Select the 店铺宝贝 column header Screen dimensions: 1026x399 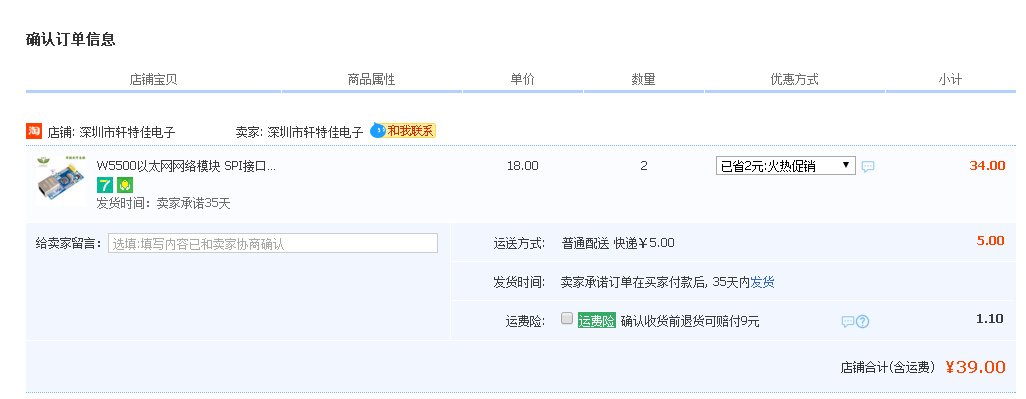(154, 80)
